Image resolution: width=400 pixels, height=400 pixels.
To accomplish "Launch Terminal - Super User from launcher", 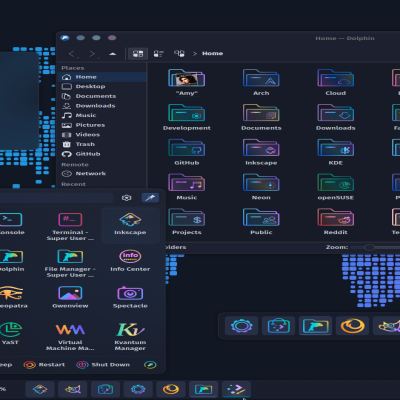I will click(x=70, y=226).
